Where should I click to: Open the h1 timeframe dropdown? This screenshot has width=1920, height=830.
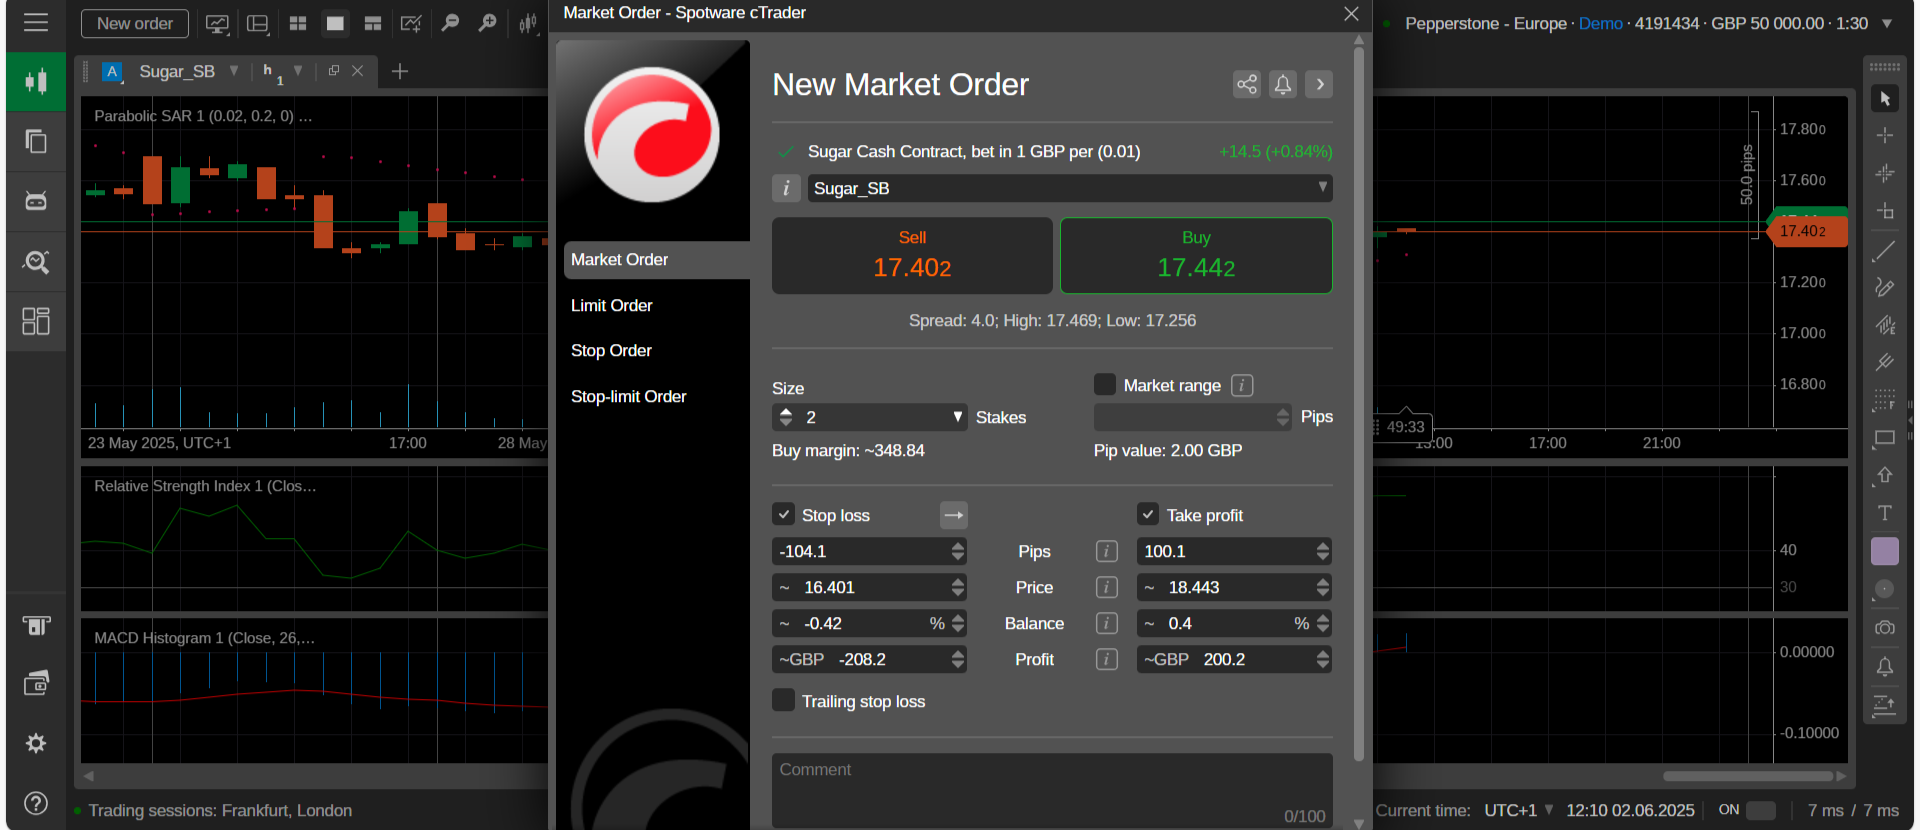pyautogui.click(x=297, y=71)
